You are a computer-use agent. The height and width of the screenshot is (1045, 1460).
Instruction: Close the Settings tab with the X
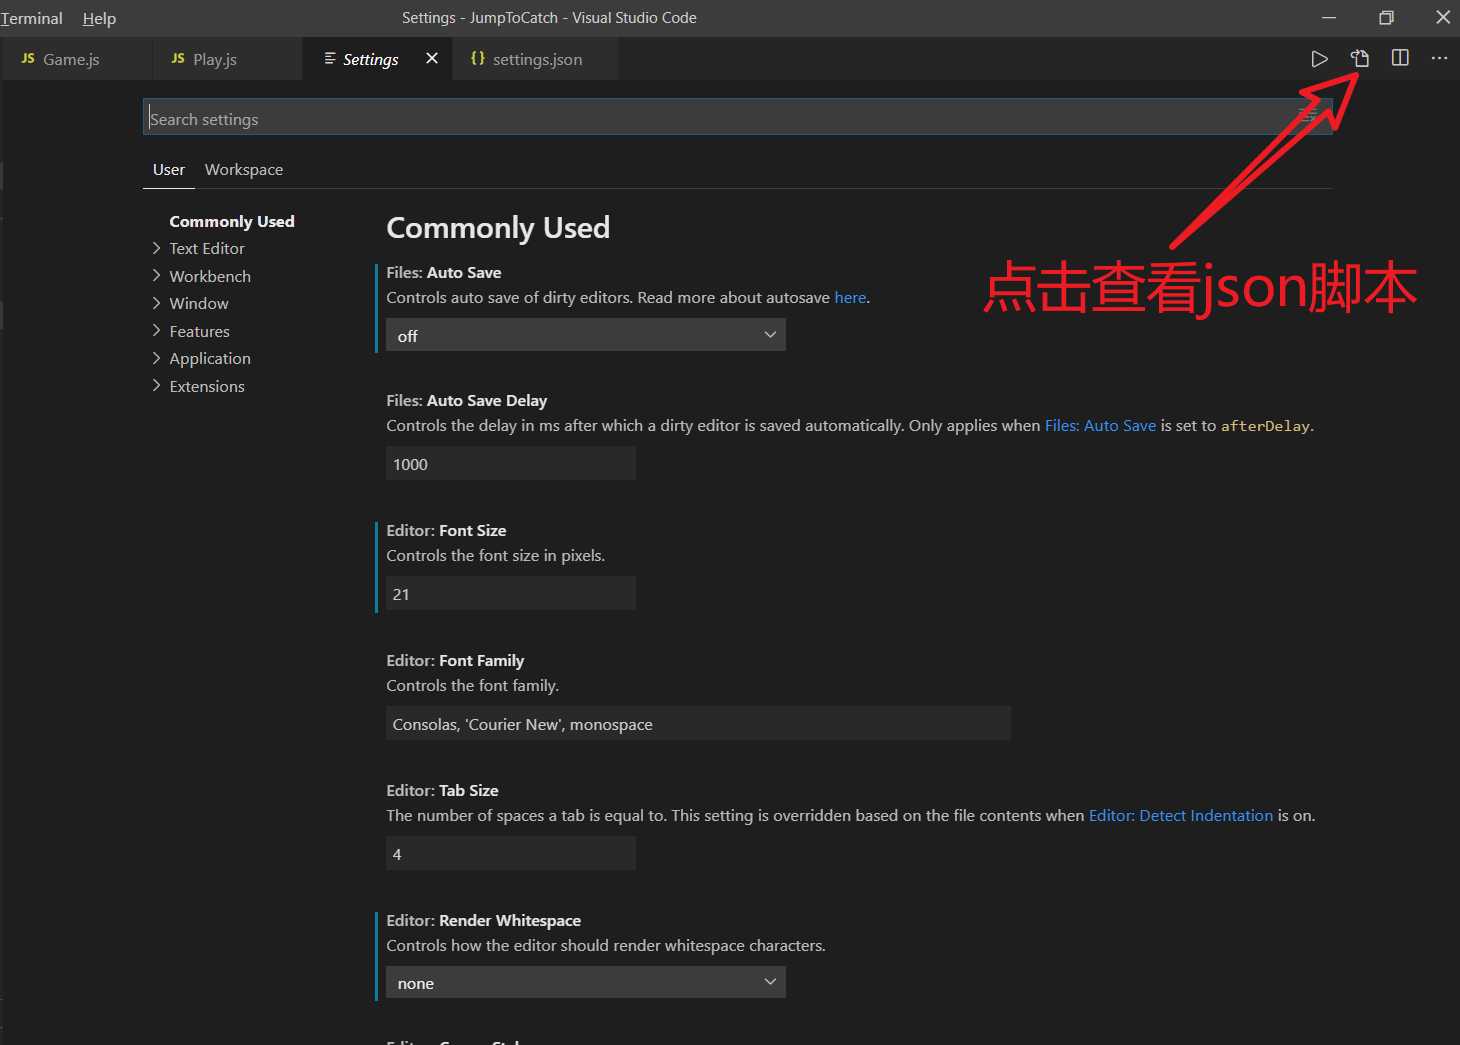coord(432,59)
